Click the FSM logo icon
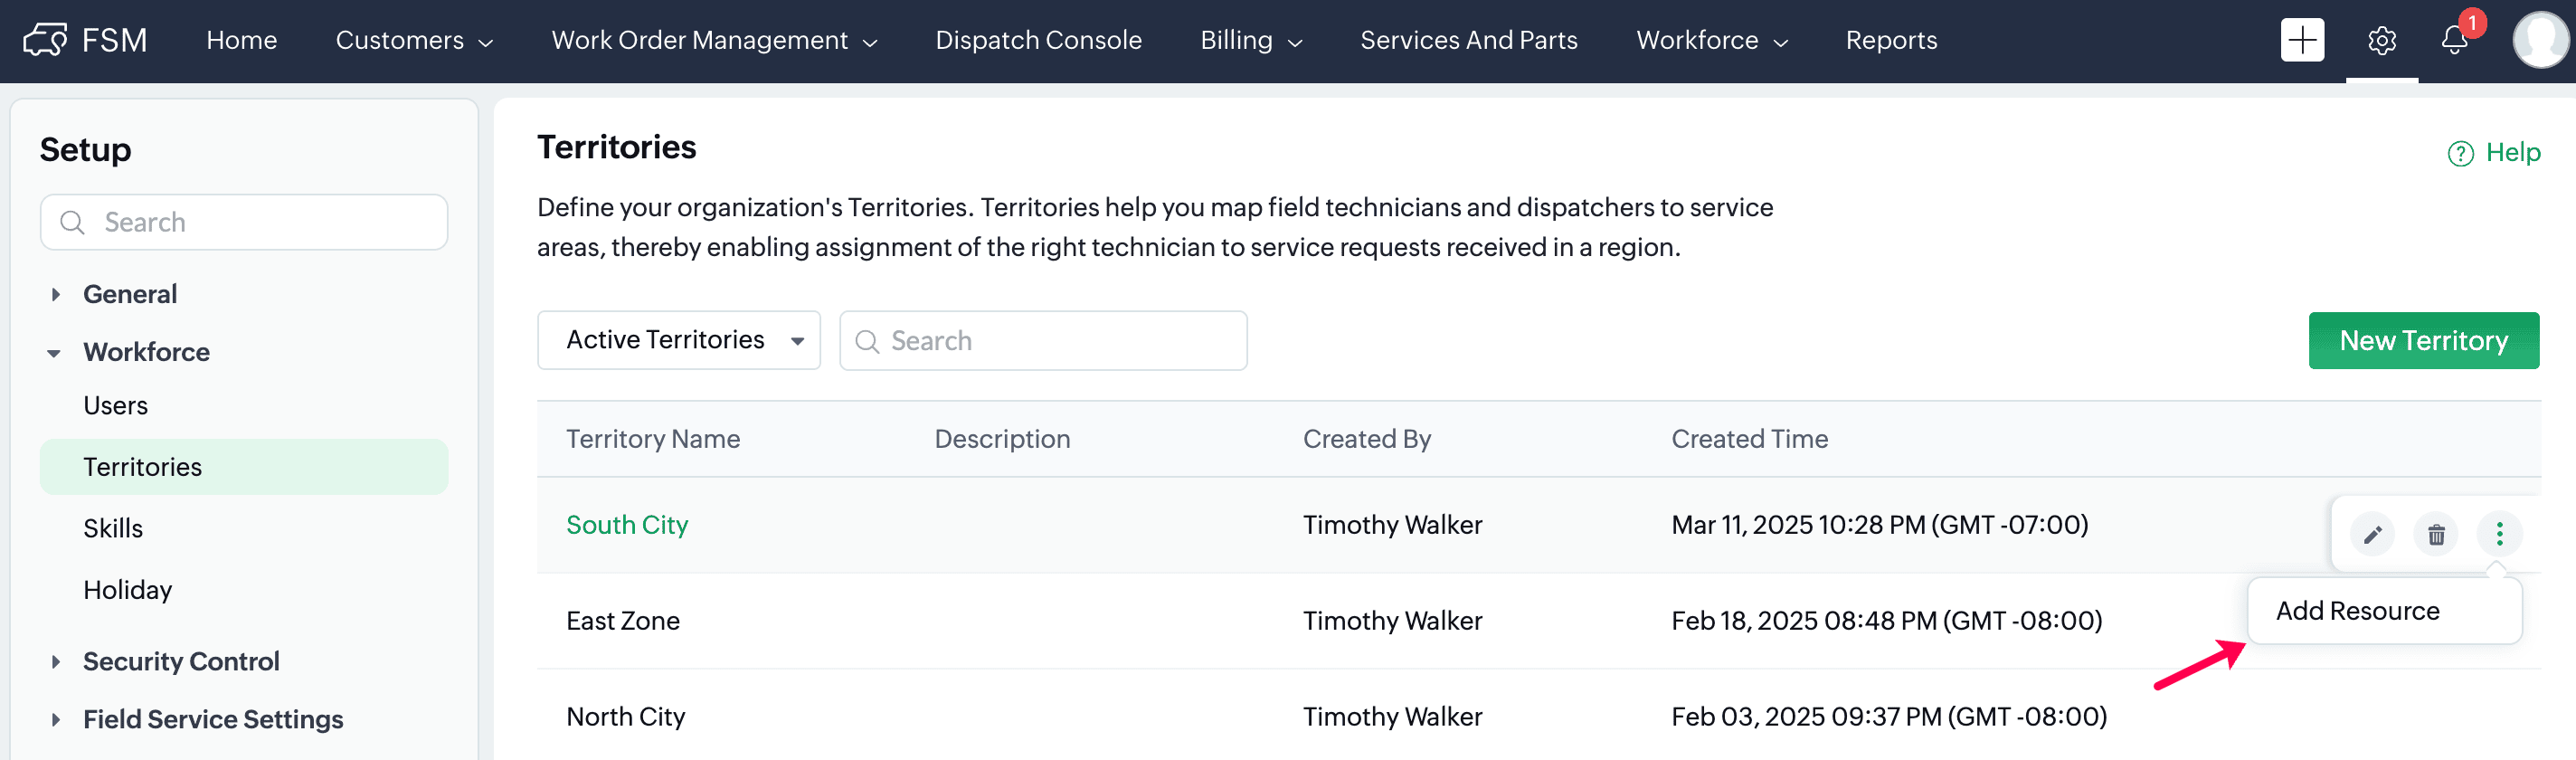2576x760 pixels. point(45,40)
